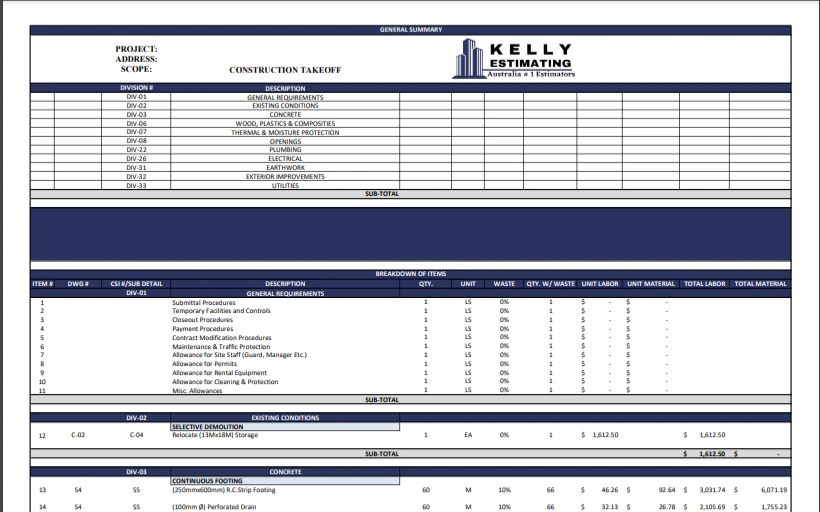The width and height of the screenshot is (820, 512).
Task: Select '(250mmx600mm) R.C.Strip Footing' item
Action: (x=224, y=490)
